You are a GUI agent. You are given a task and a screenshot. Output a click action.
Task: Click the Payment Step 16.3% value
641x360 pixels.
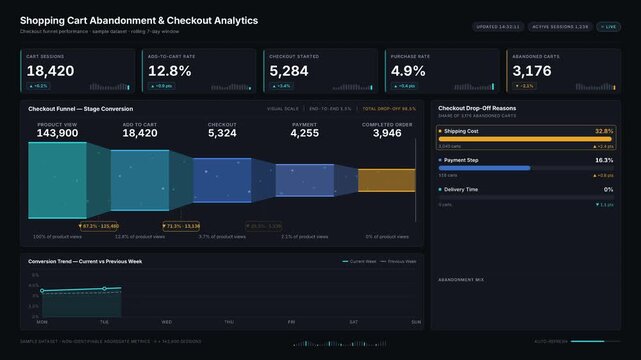pyautogui.click(x=604, y=160)
